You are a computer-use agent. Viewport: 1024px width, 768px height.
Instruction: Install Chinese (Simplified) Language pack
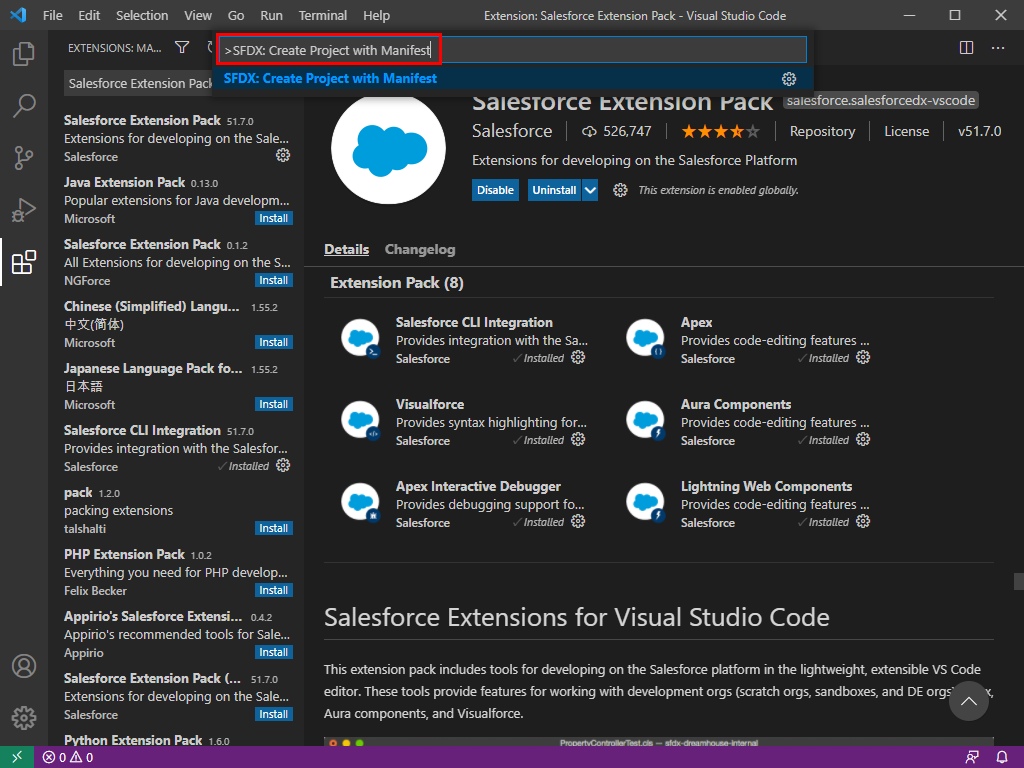274,342
